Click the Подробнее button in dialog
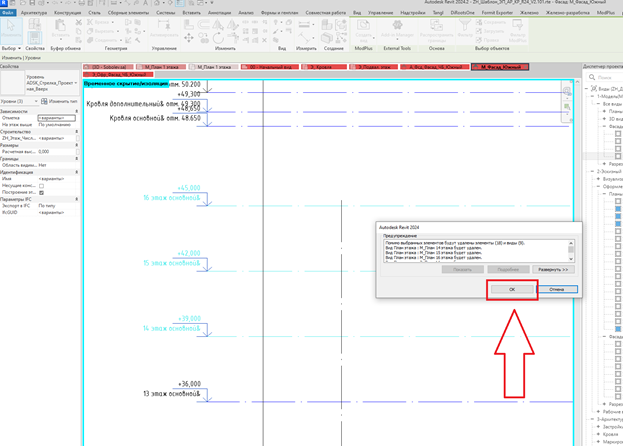The image size is (623, 446). tap(508, 270)
